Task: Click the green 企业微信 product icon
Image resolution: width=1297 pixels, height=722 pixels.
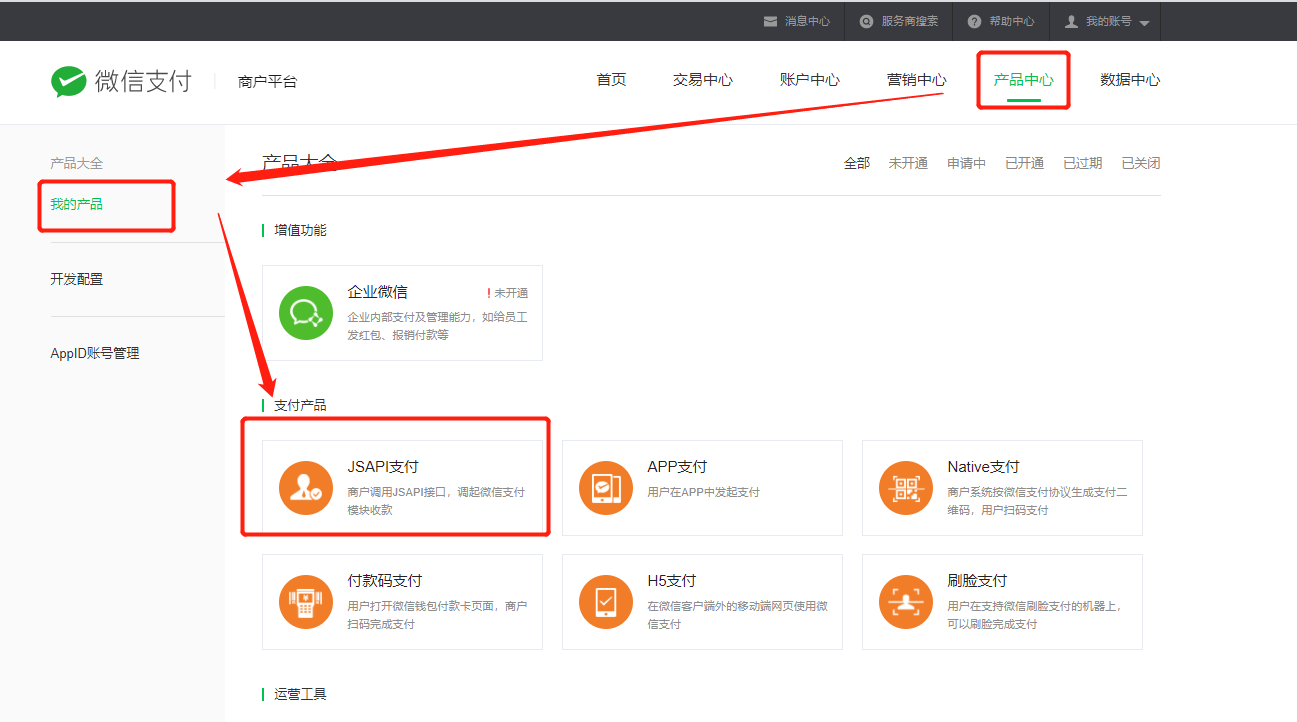Action: tap(305, 313)
